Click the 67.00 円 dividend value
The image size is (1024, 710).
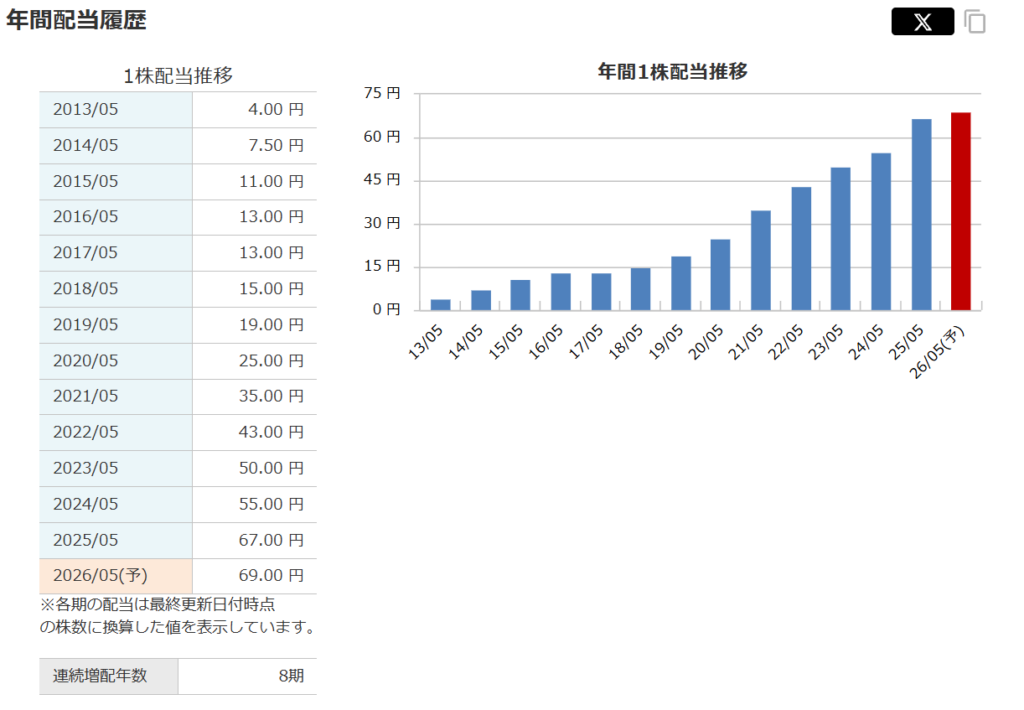pos(271,540)
